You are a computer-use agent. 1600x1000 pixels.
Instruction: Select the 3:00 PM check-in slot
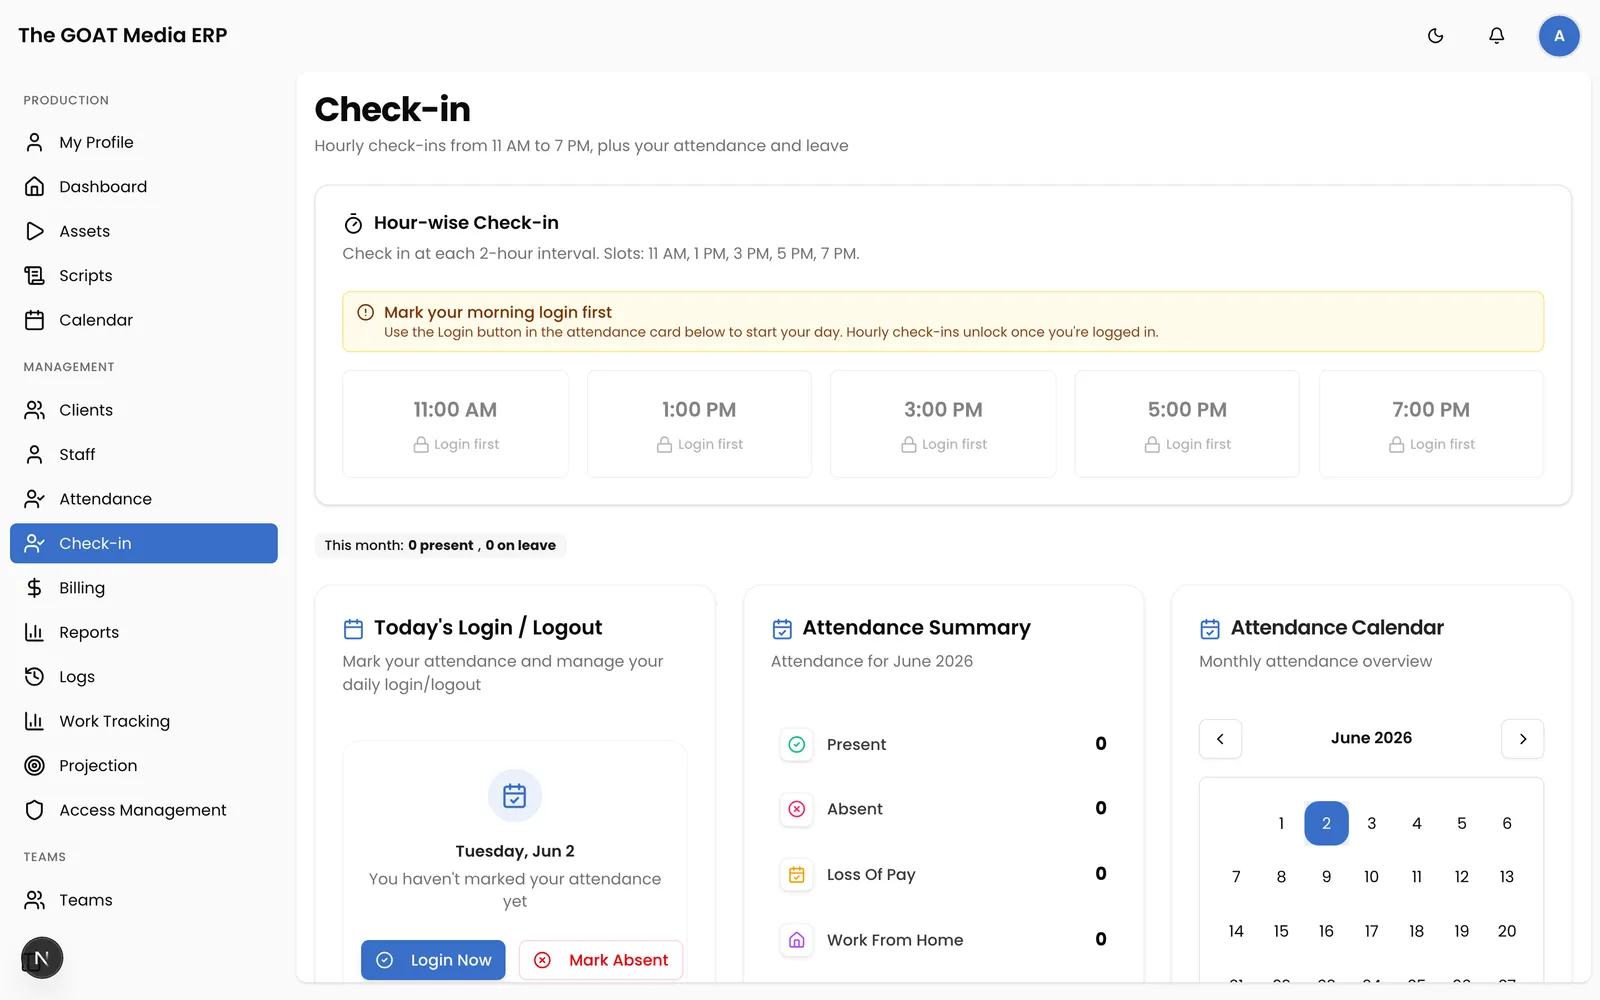pyautogui.click(x=943, y=424)
